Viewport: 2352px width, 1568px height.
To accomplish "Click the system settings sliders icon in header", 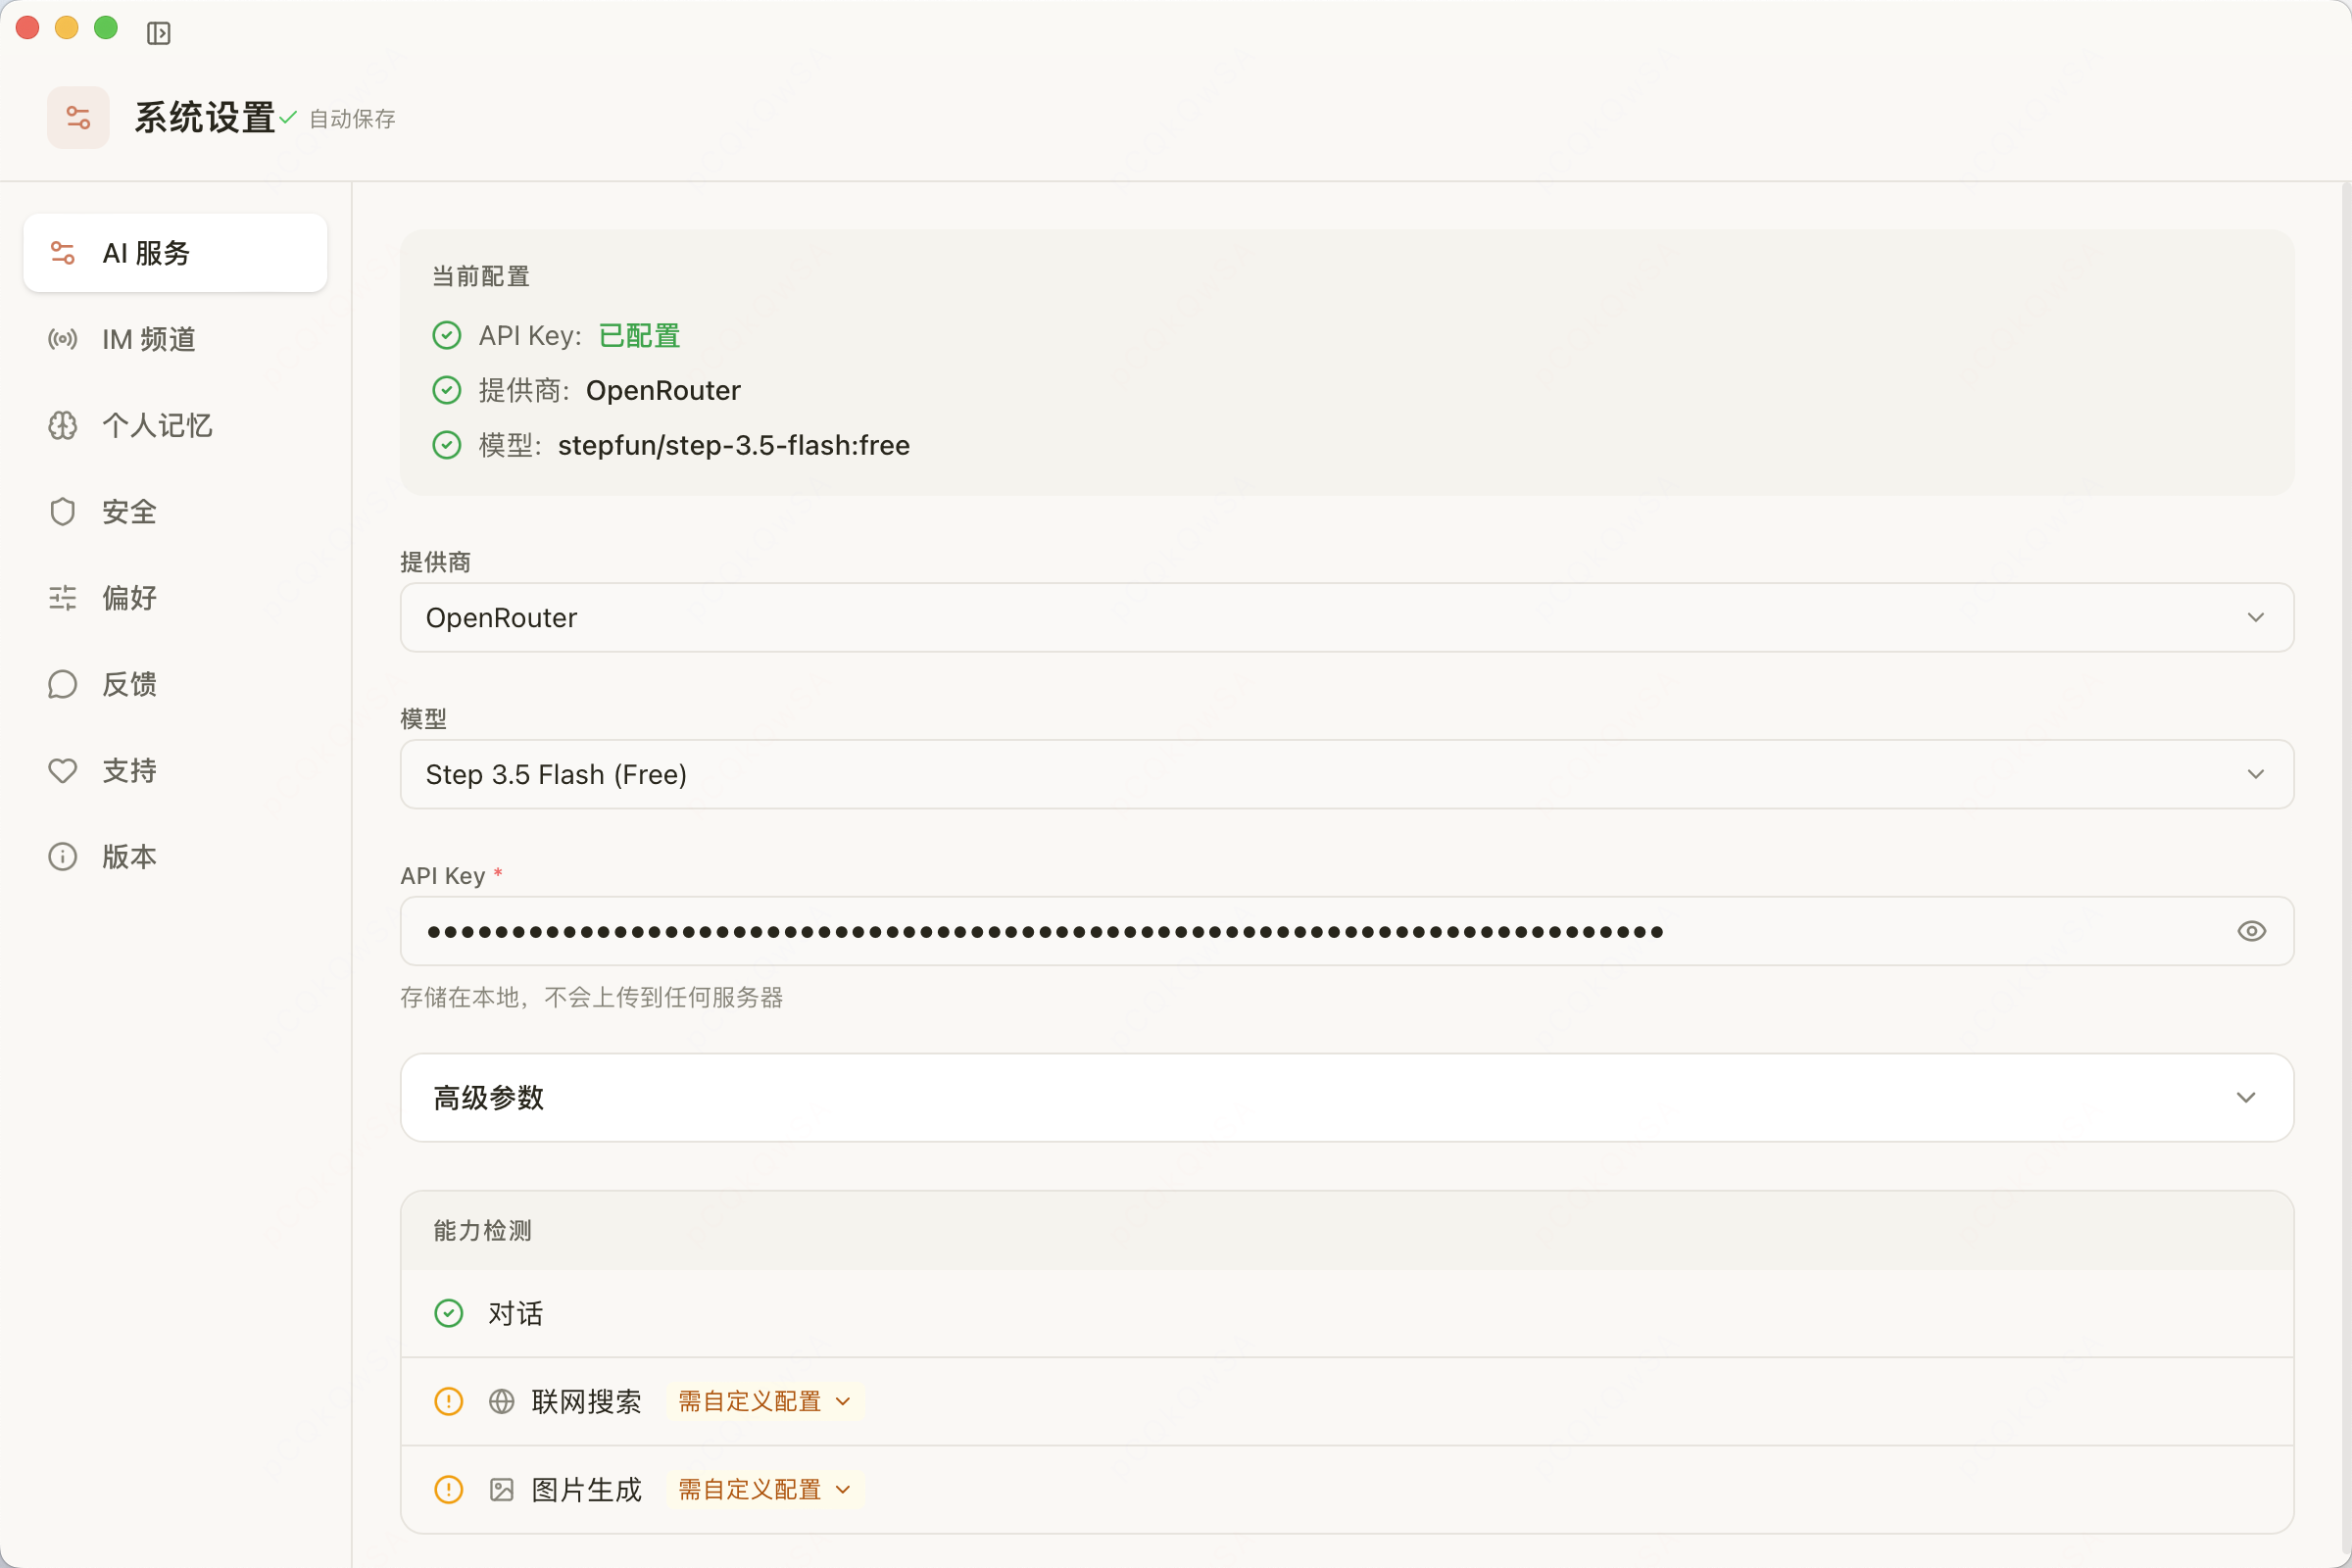I will pyautogui.click(x=78, y=118).
